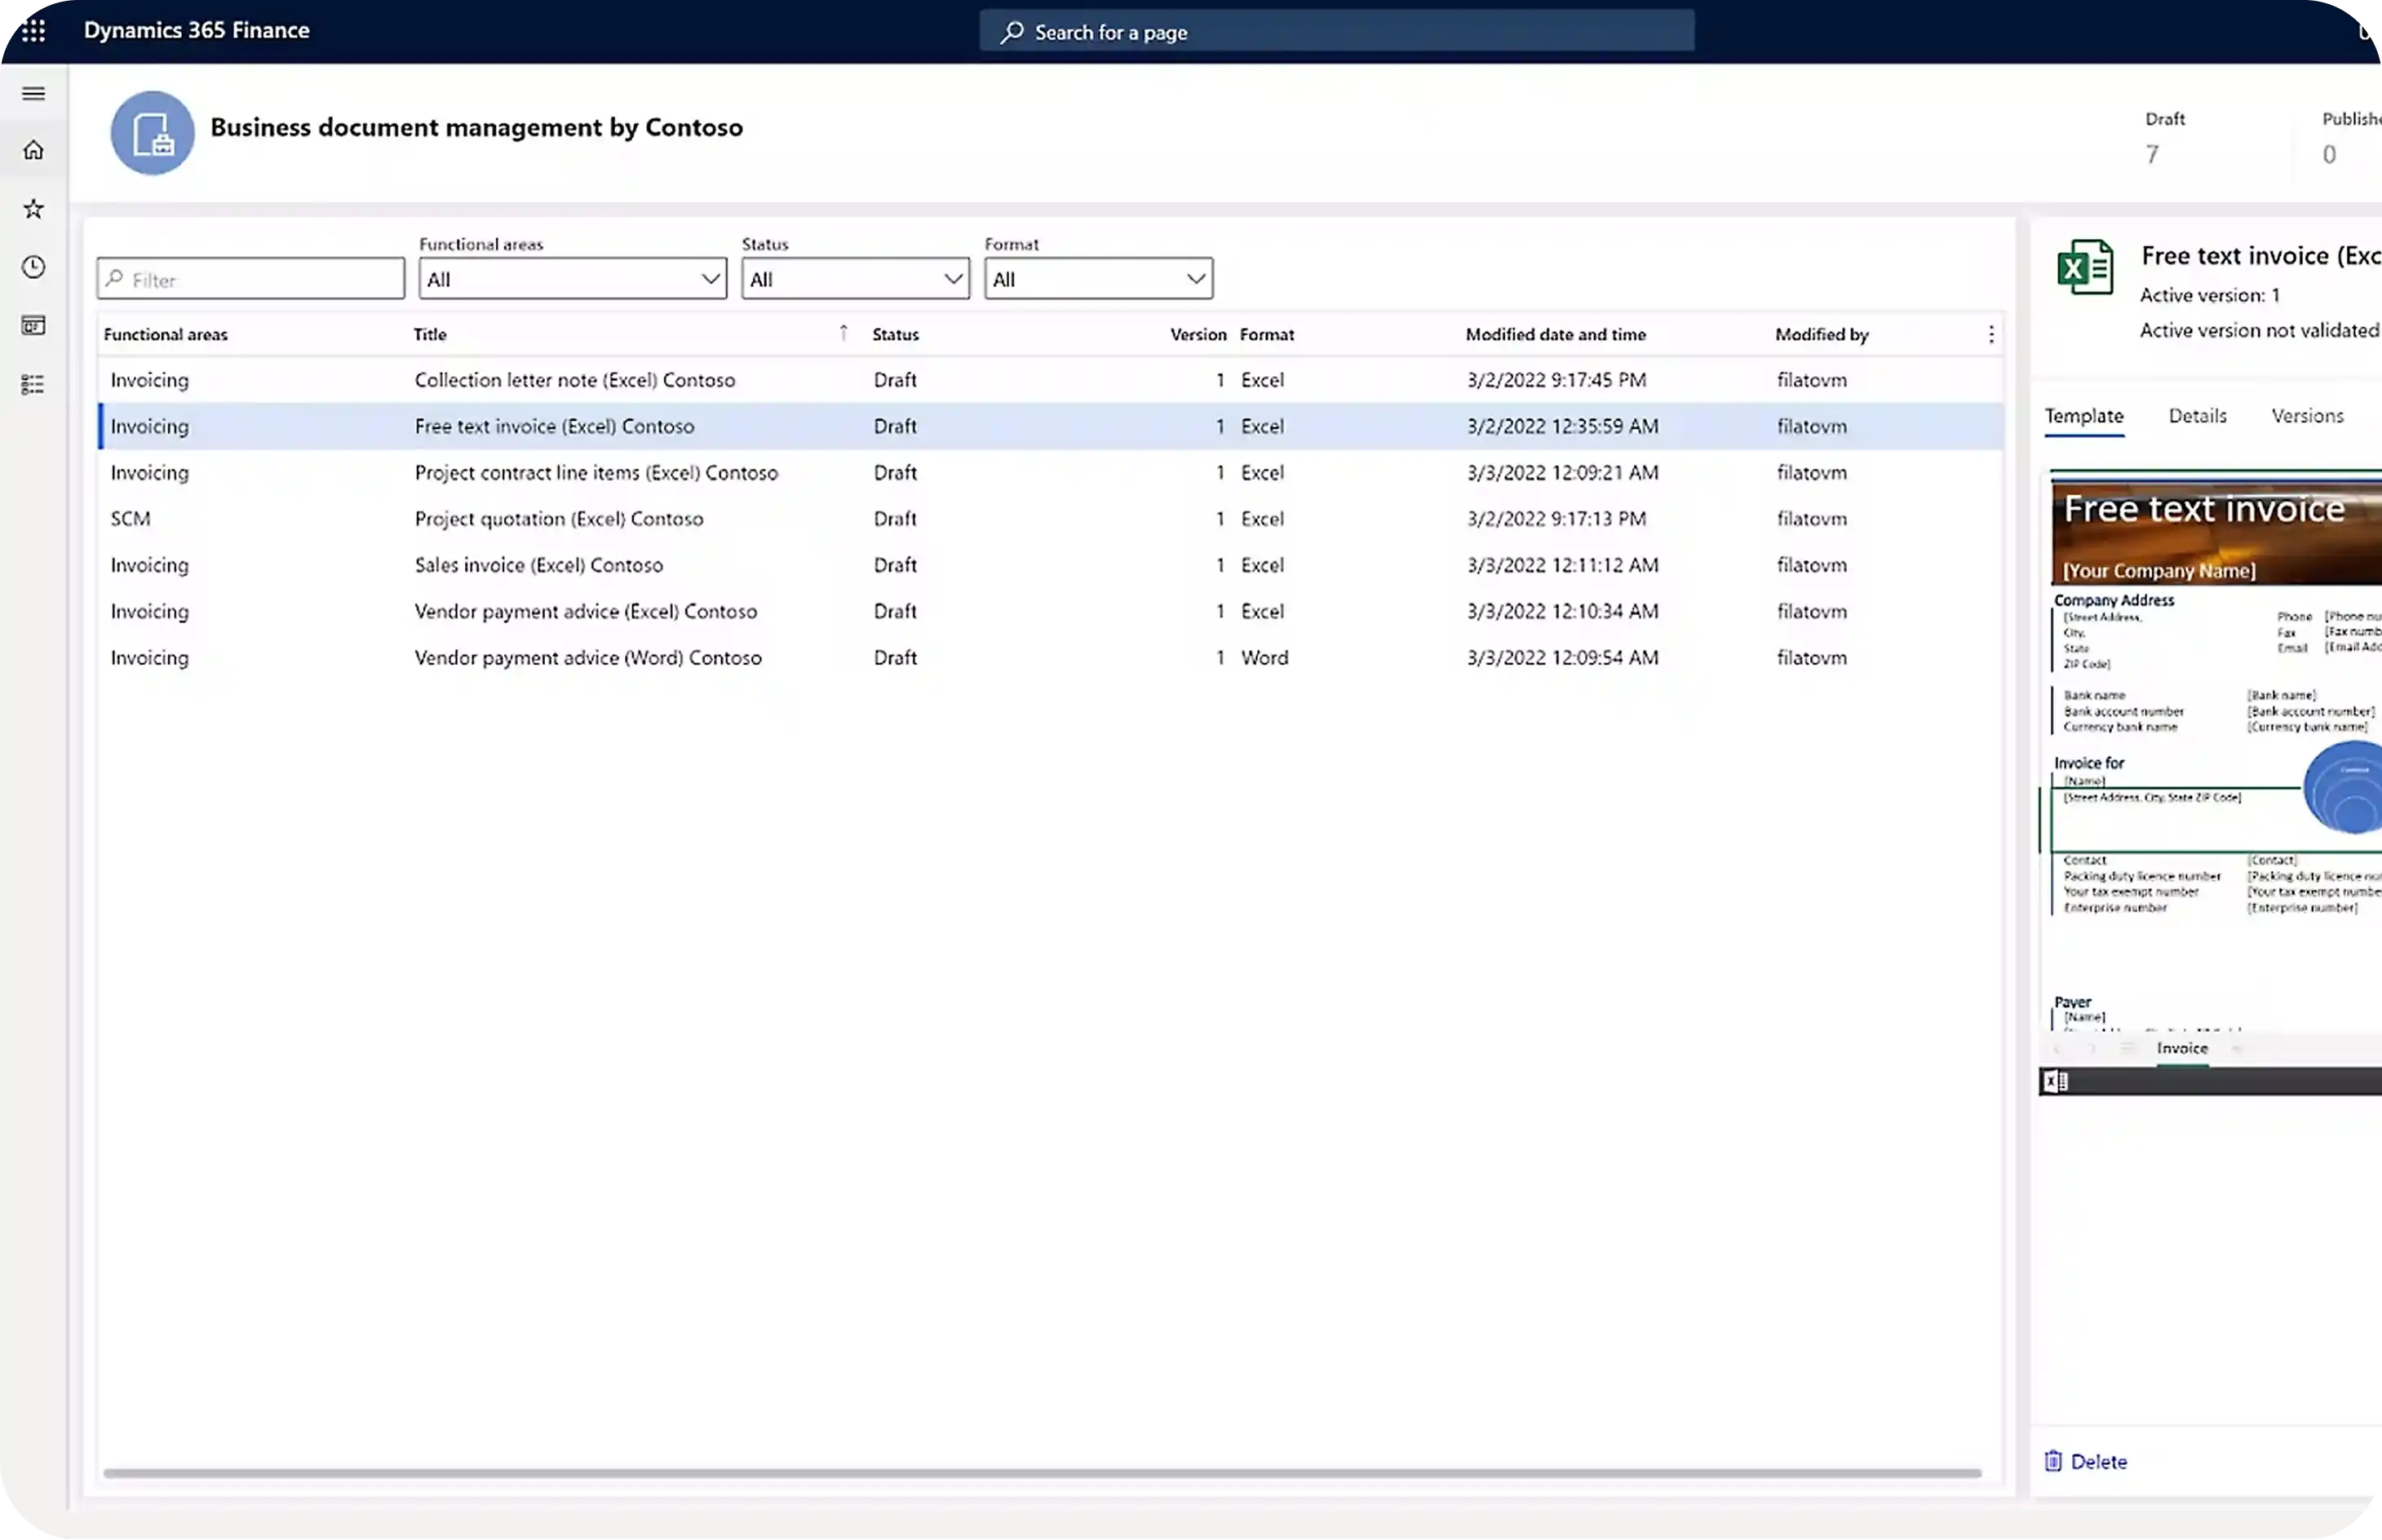Screen dimensions: 2382x1540
Task: Expand the Functional areas dropdown
Action: tap(572, 279)
